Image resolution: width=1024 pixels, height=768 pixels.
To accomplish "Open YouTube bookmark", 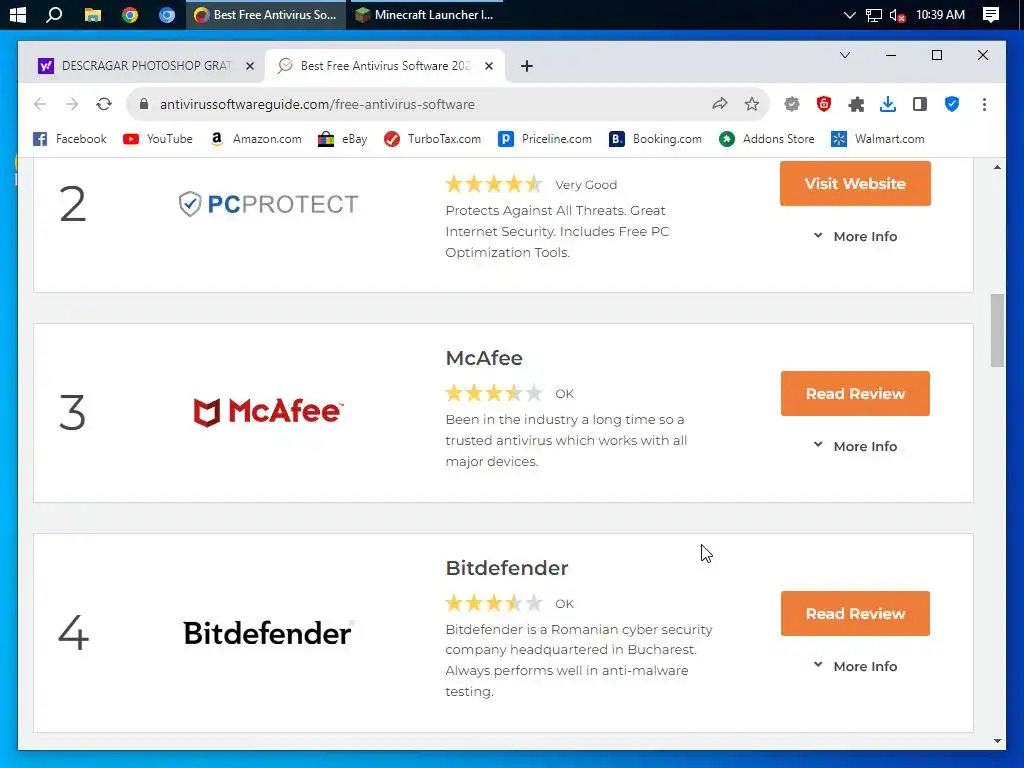I will (158, 139).
